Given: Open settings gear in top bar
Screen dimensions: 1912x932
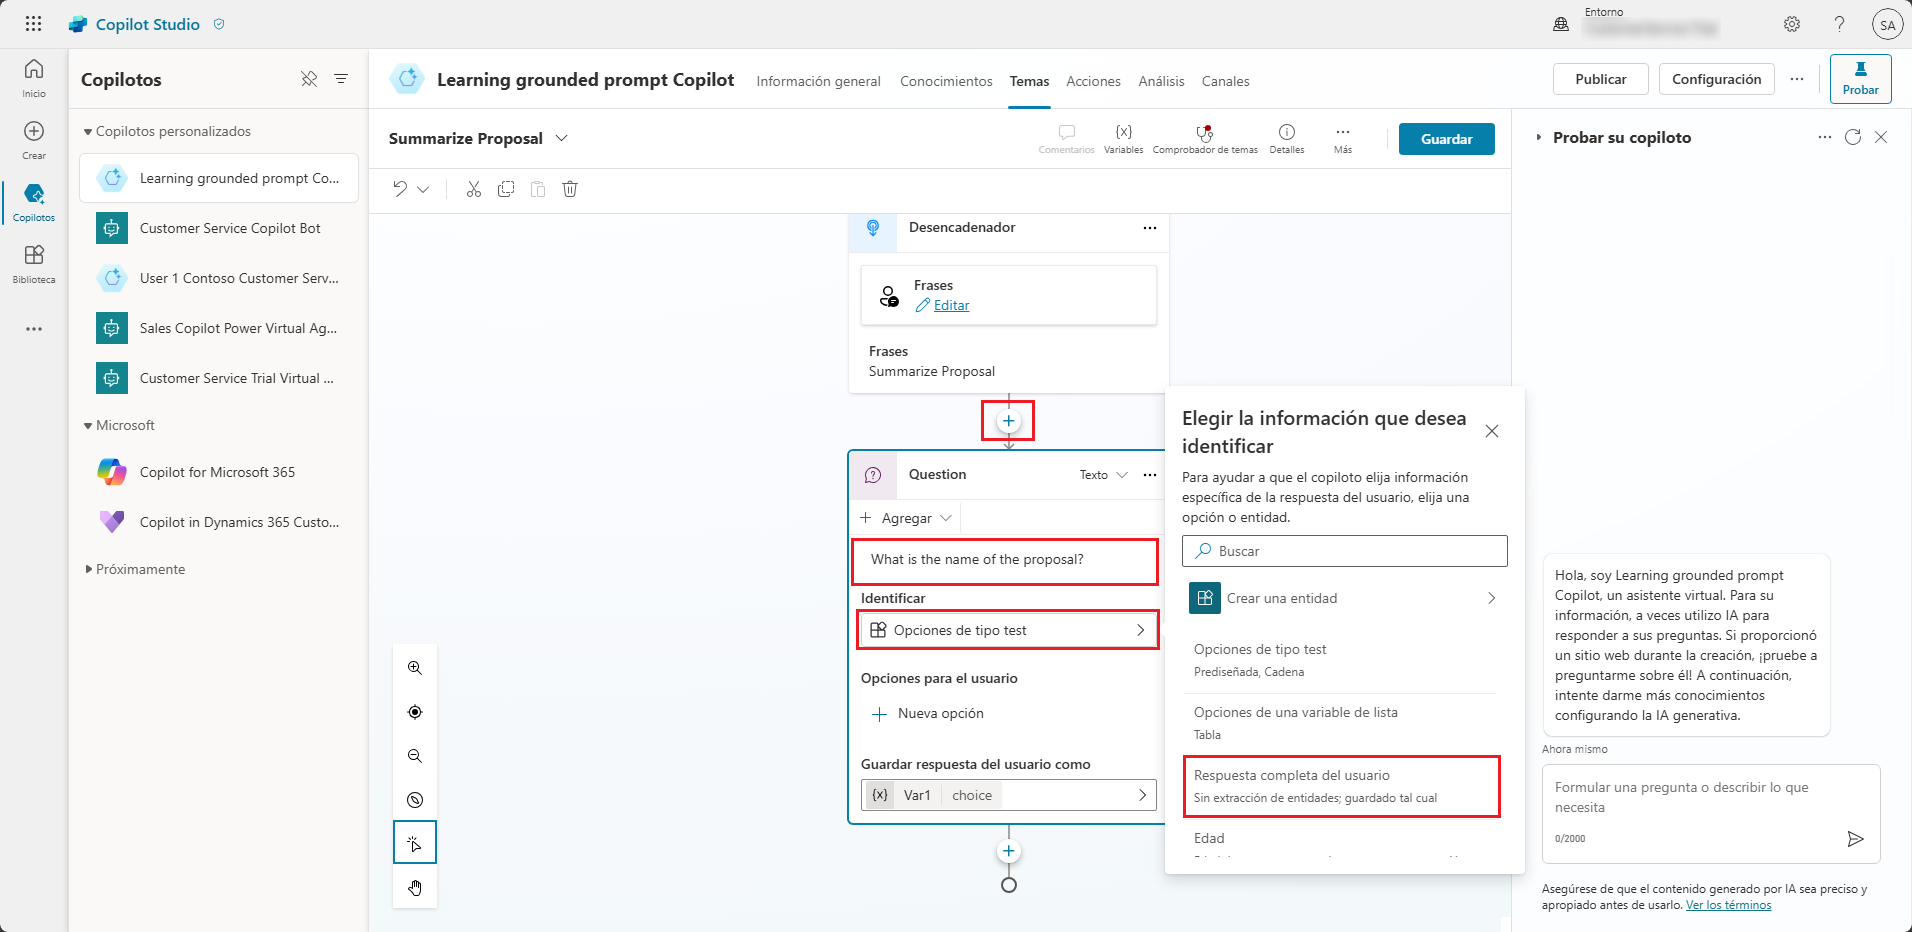Looking at the screenshot, I should coord(1792,24).
